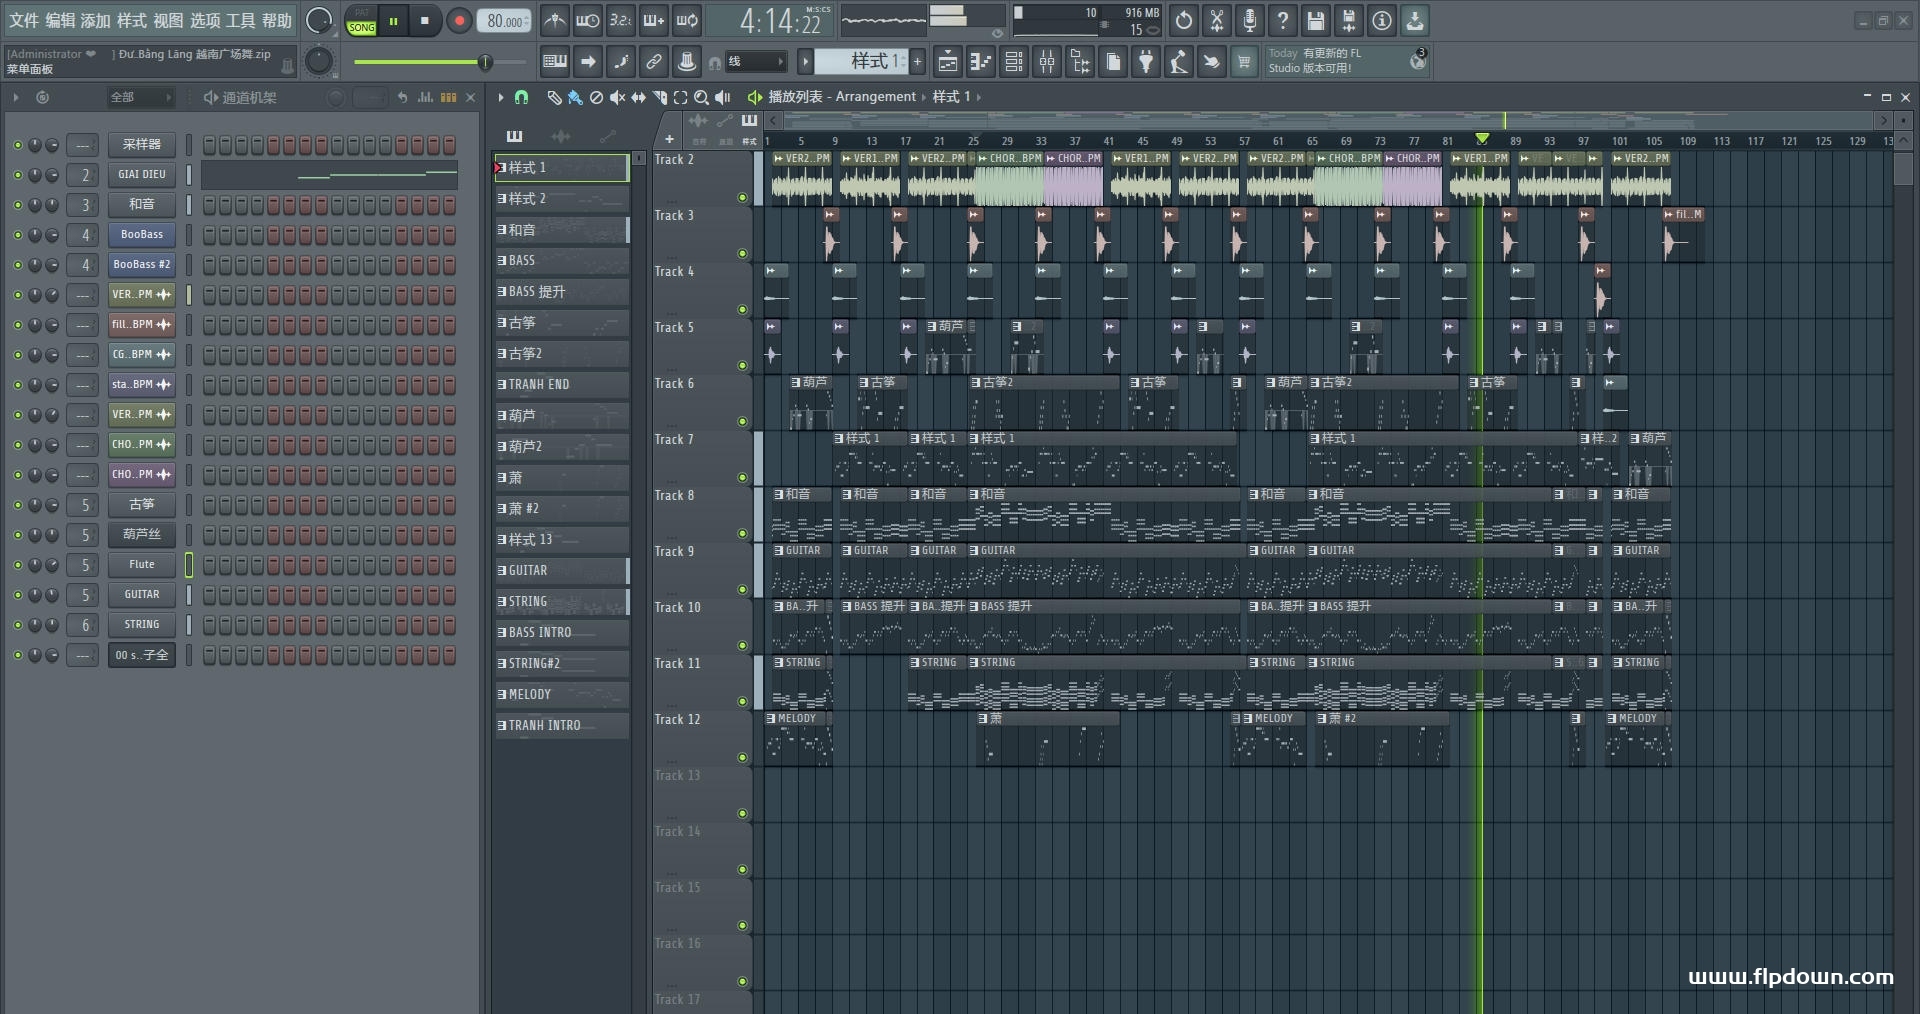
Task: Click the record button
Action: [459, 20]
